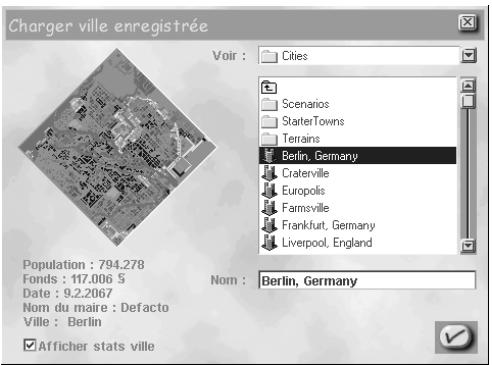Click Nom du maire : Defacto text
The height and width of the screenshot is (365, 492).
click(96, 308)
